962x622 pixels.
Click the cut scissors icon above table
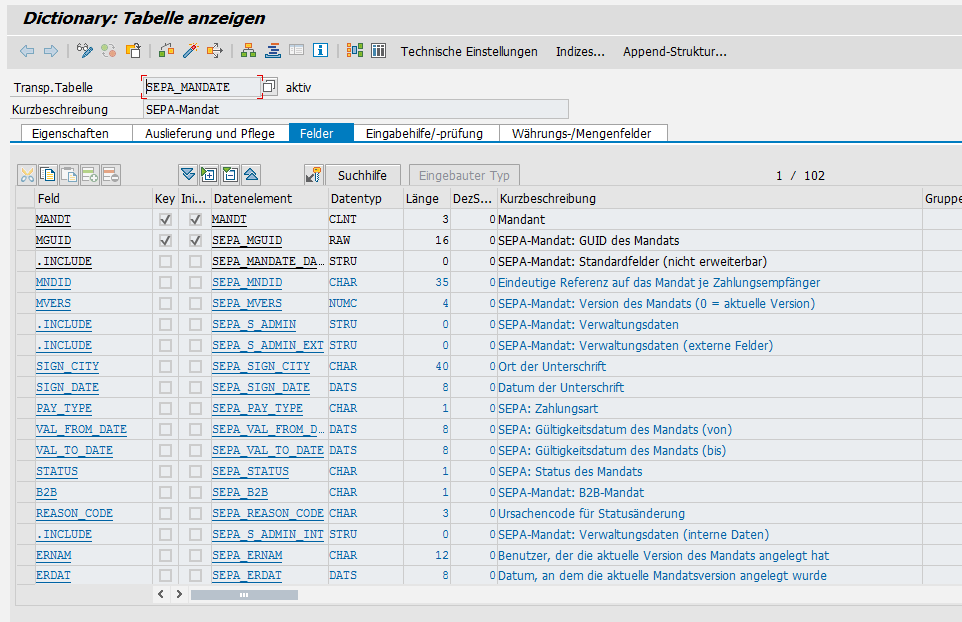tap(27, 175)
